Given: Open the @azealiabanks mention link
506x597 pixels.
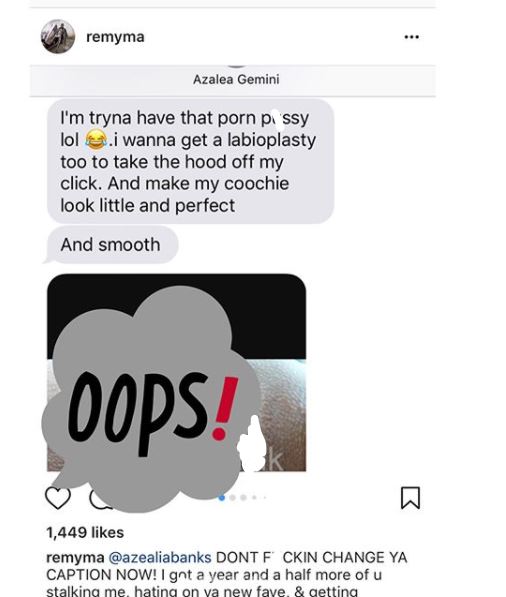Looking at the screenshot, I should (160, 557).
